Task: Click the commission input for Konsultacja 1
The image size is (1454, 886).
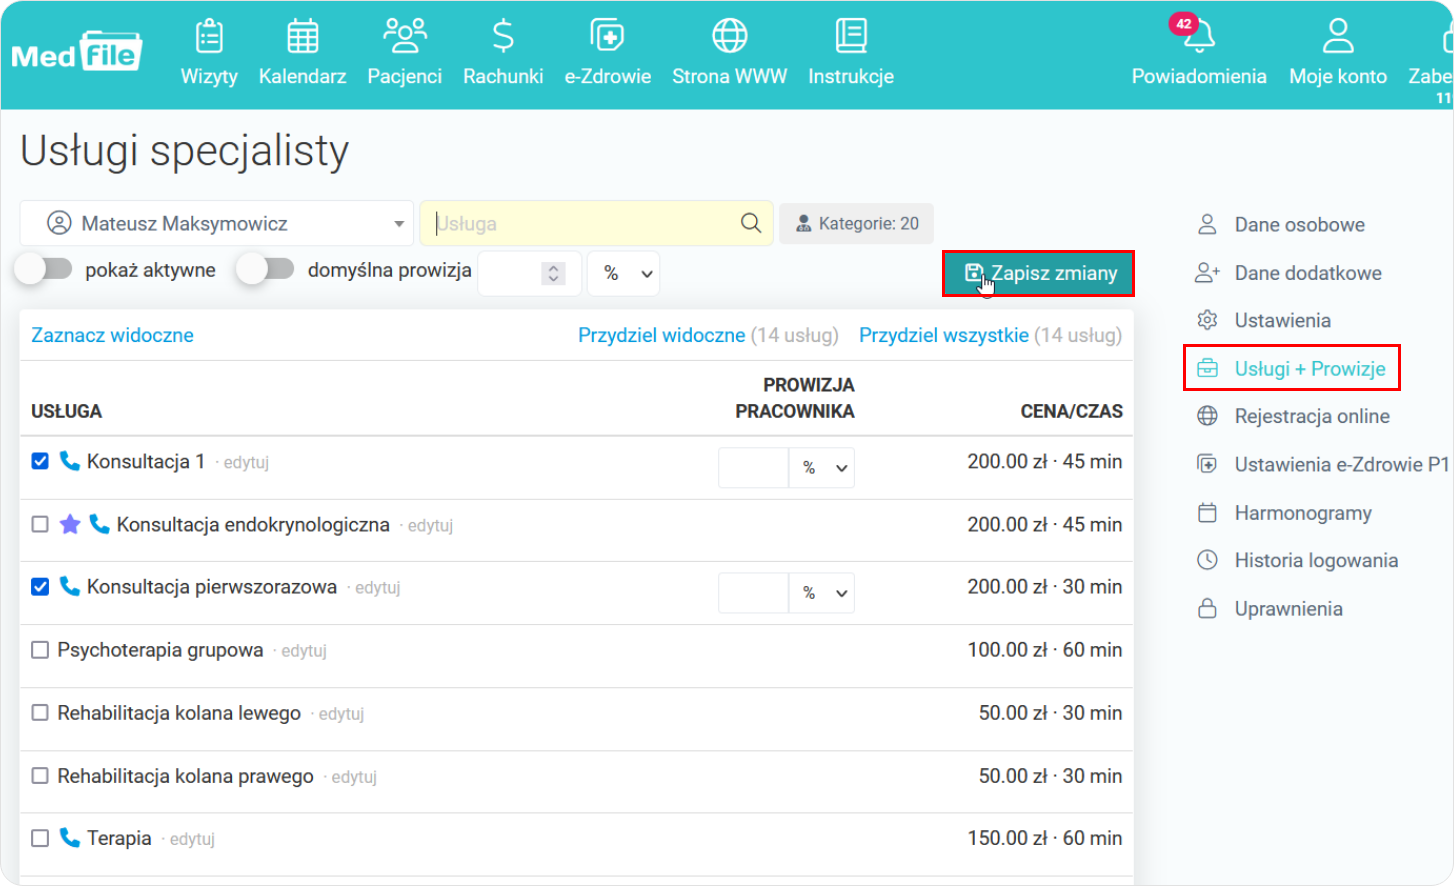Action: pyautogui.click(x=754, y=467)
